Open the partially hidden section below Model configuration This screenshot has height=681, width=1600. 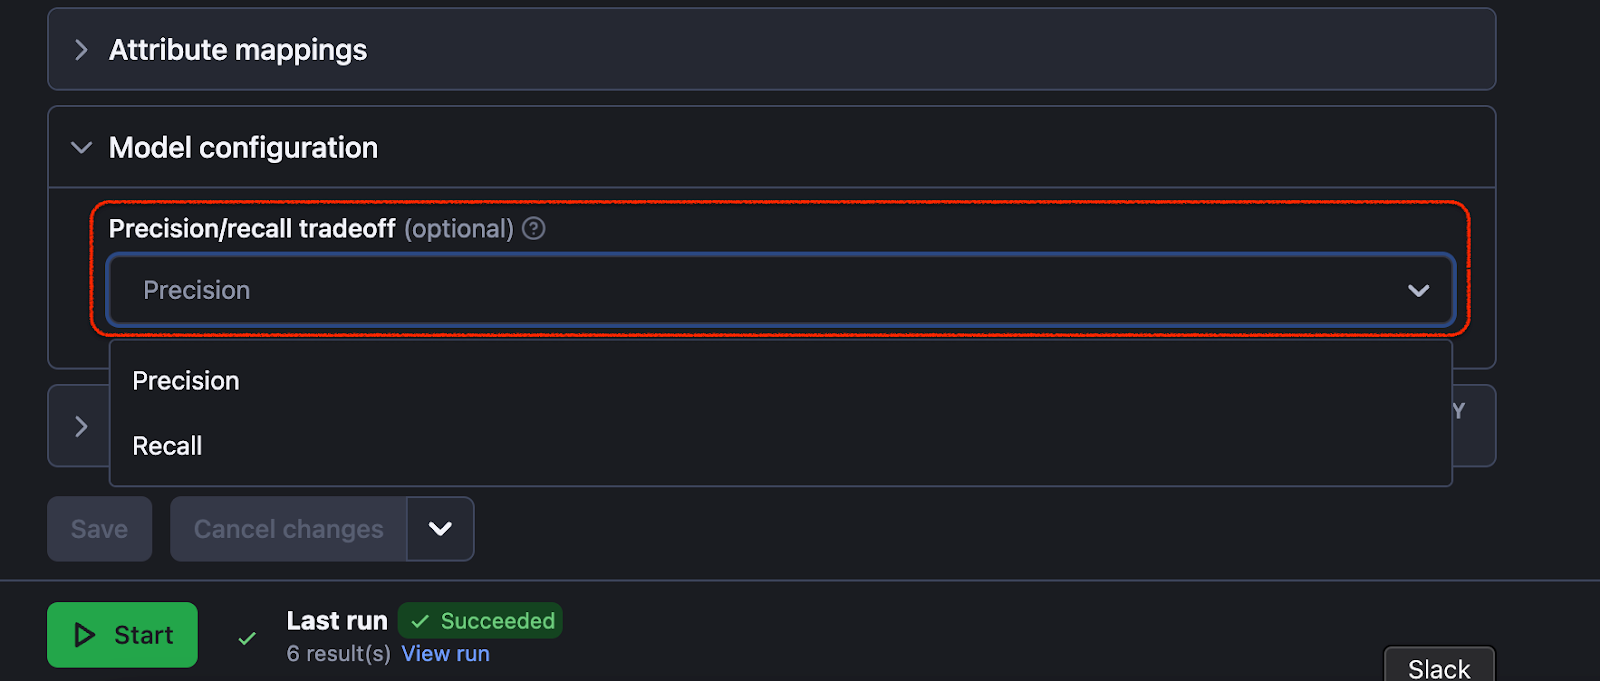[x=80, y=425]
